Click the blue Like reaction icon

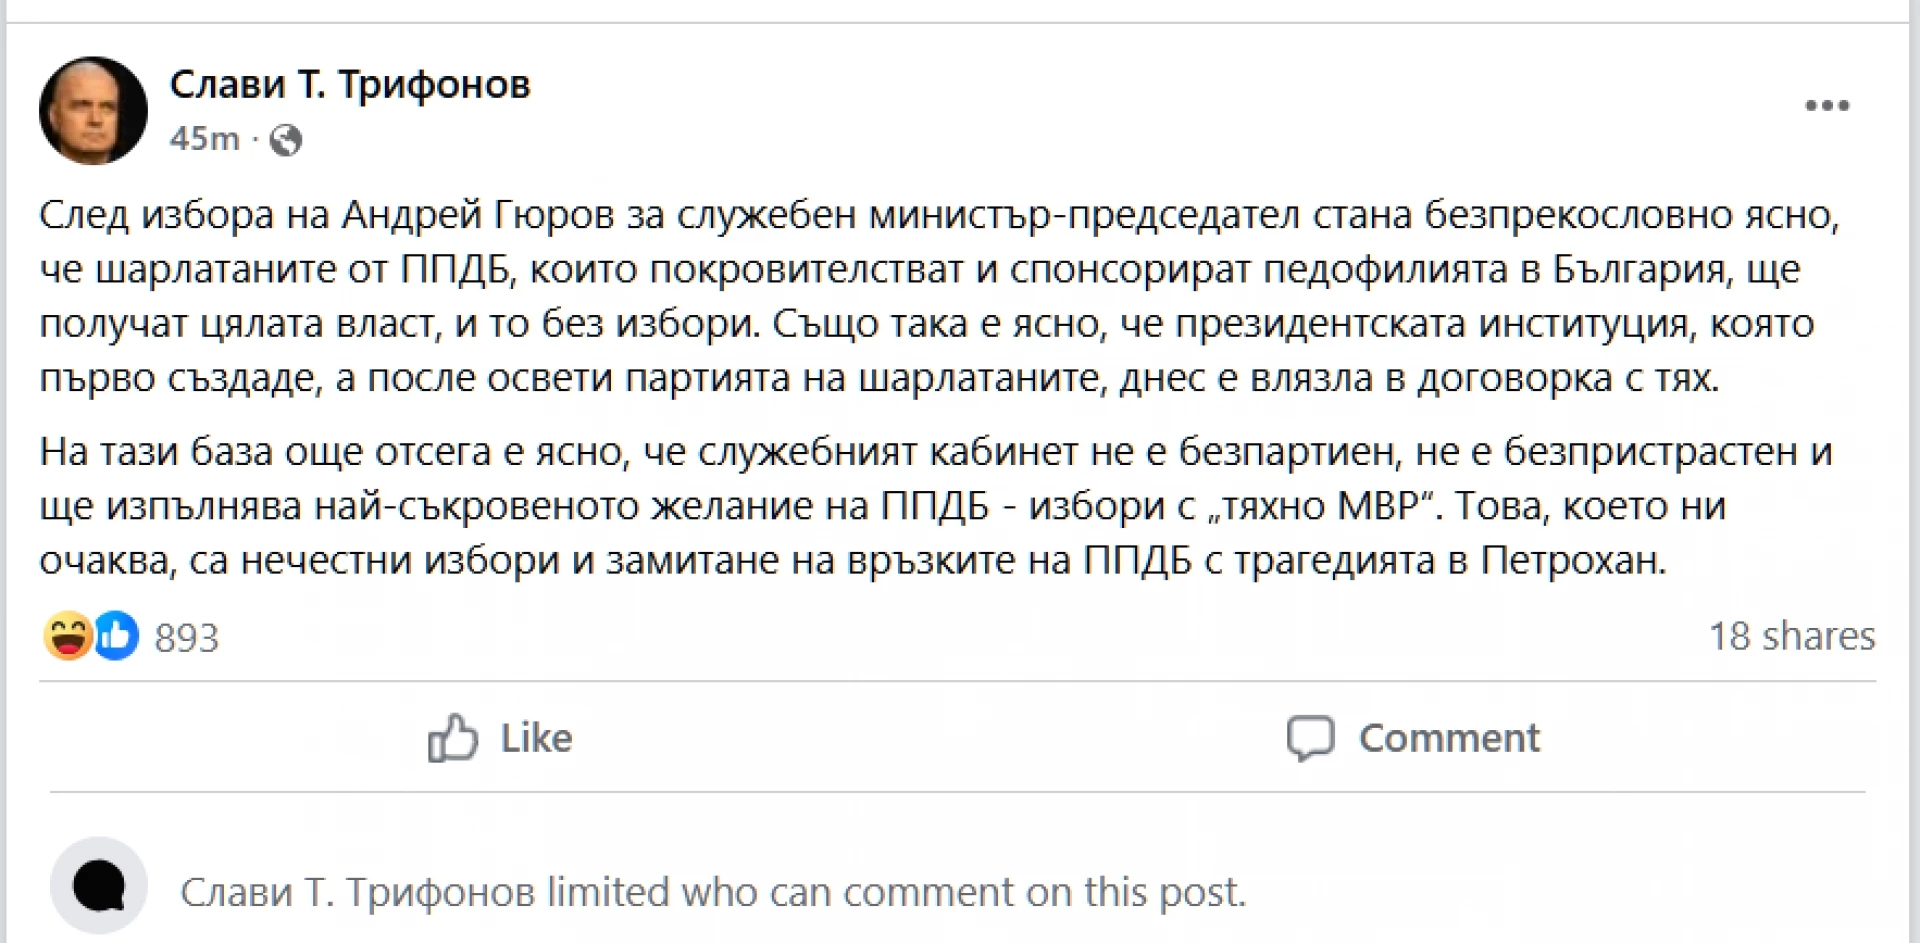116,636
